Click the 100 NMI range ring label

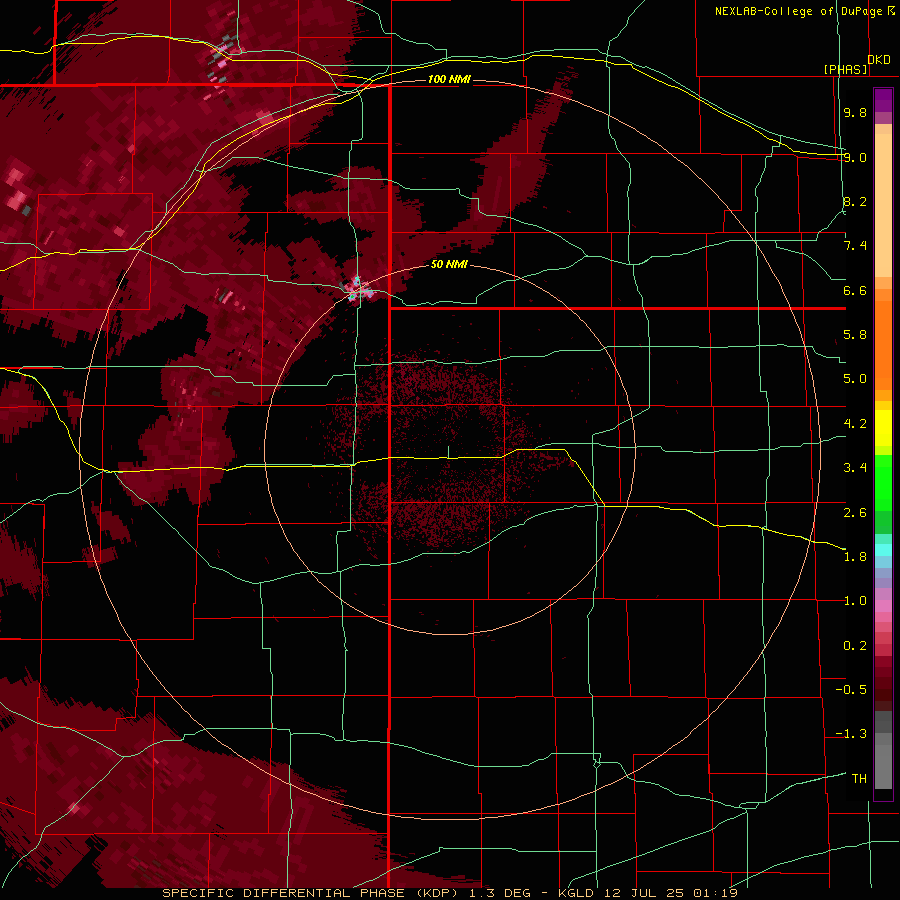point(449,79)
